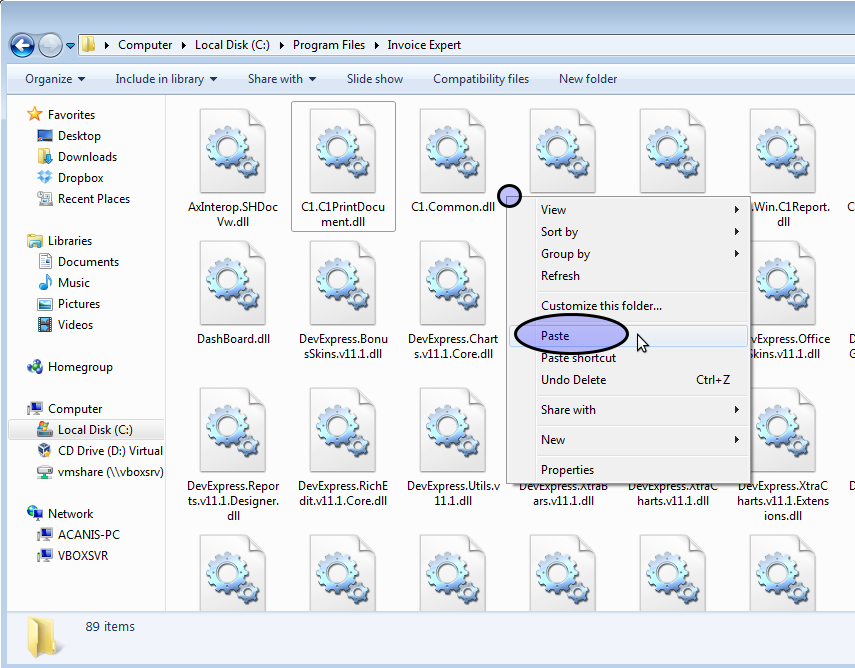Select Libraries in the navigation pane
This screenshot has width=855, height=668.
click(70, 241)
